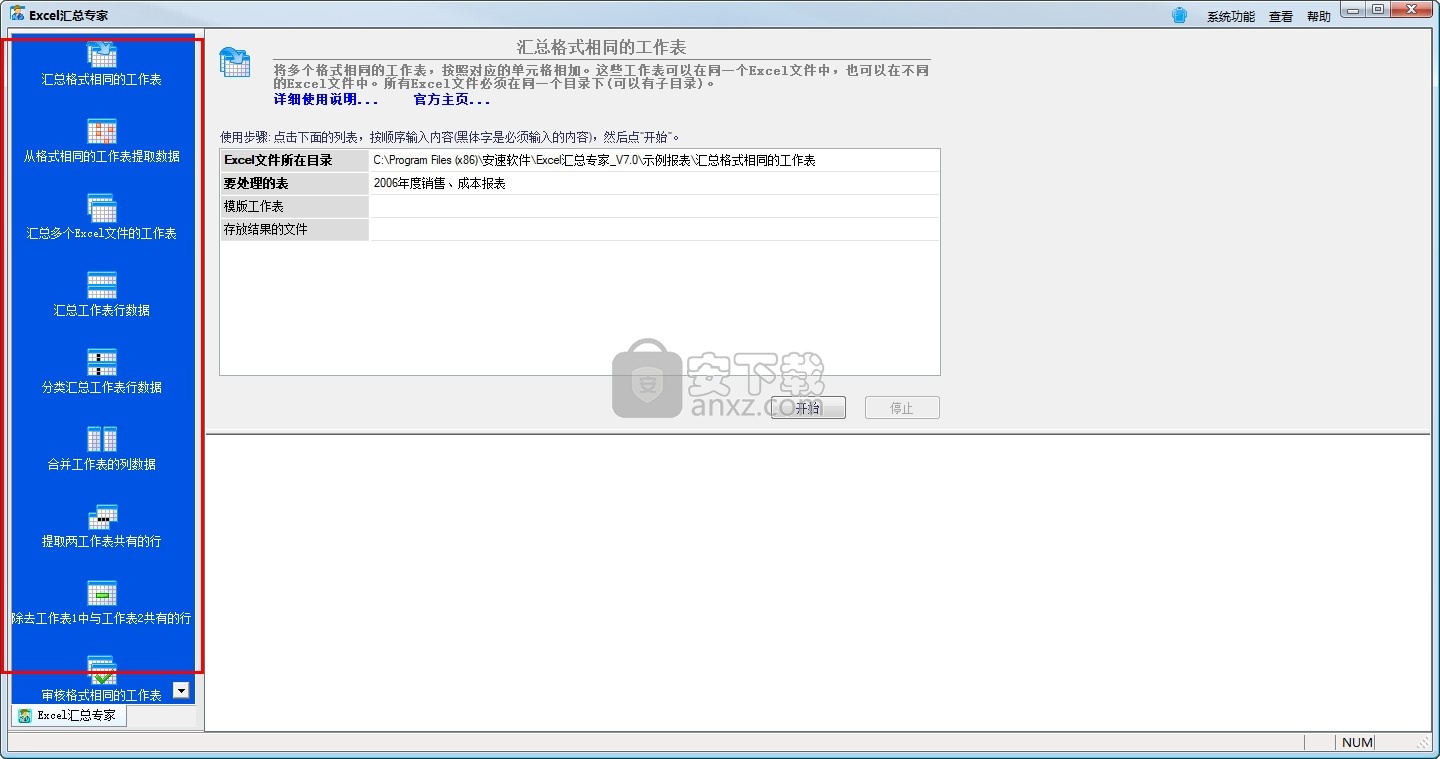The width and height of the screenshot is (1440, 759).
Task: Select the 模版工作表 row label
Action: 295,206
